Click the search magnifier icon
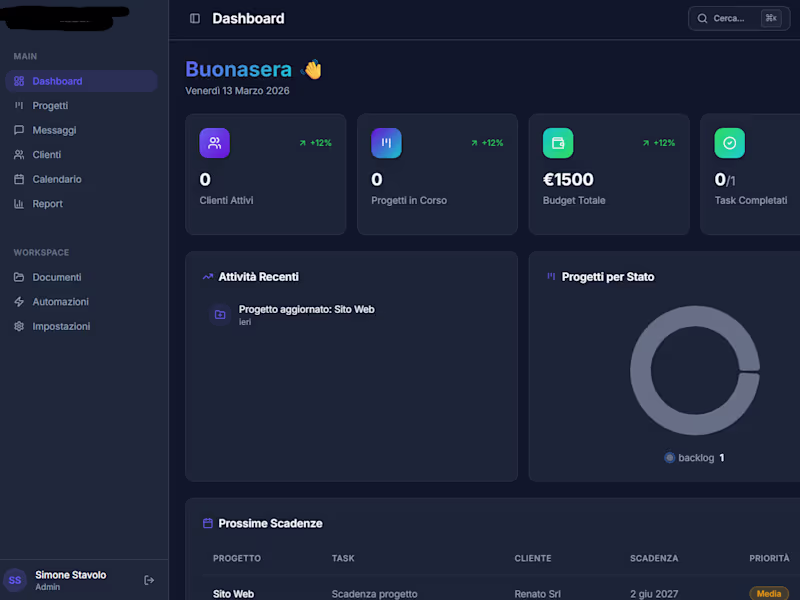This screenshot has height=600, width=800. click(703, 18)
